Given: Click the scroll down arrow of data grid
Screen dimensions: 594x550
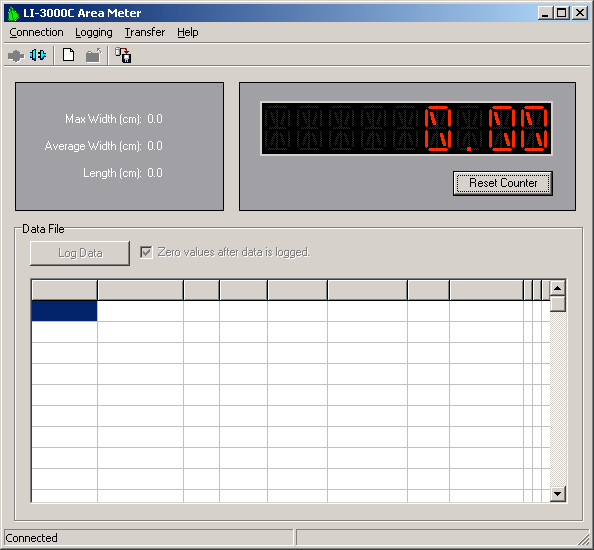Looking at the screenshot, I should (x=558, y=494).
